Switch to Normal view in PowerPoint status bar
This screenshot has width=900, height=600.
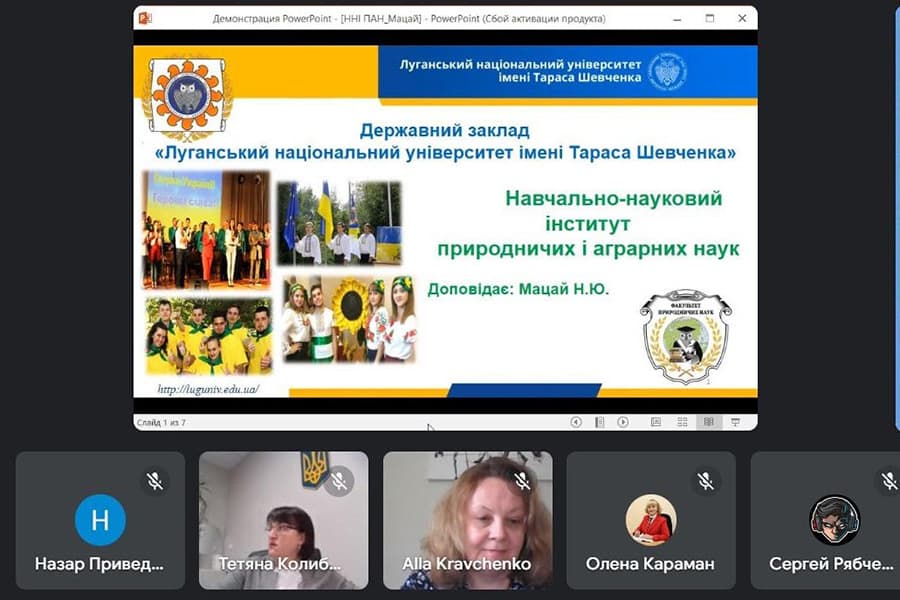(x=655, y=422)
